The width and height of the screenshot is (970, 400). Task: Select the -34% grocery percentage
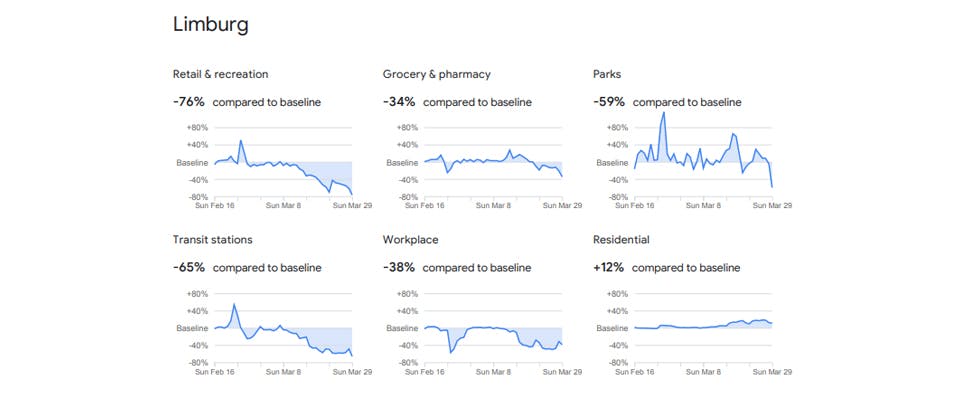[398, 102]
